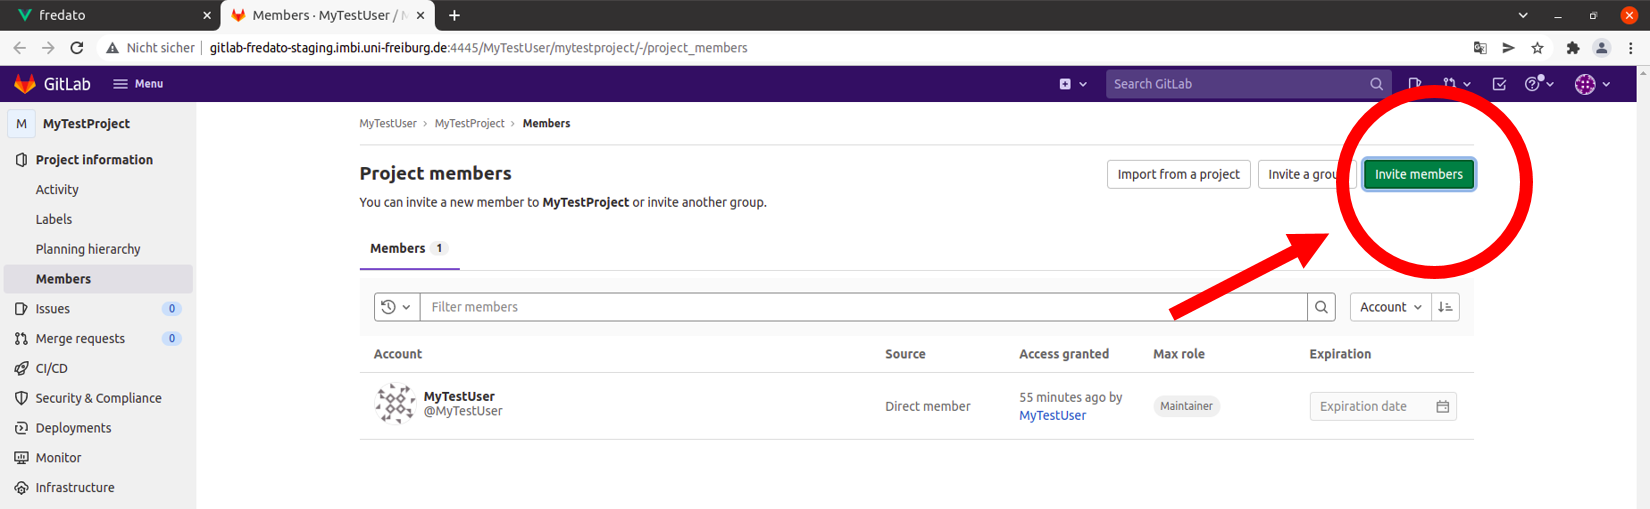Open browser extensions puzzle icon
The width and height of the screenshot is (1650, 509).
tap(1572, 48)
